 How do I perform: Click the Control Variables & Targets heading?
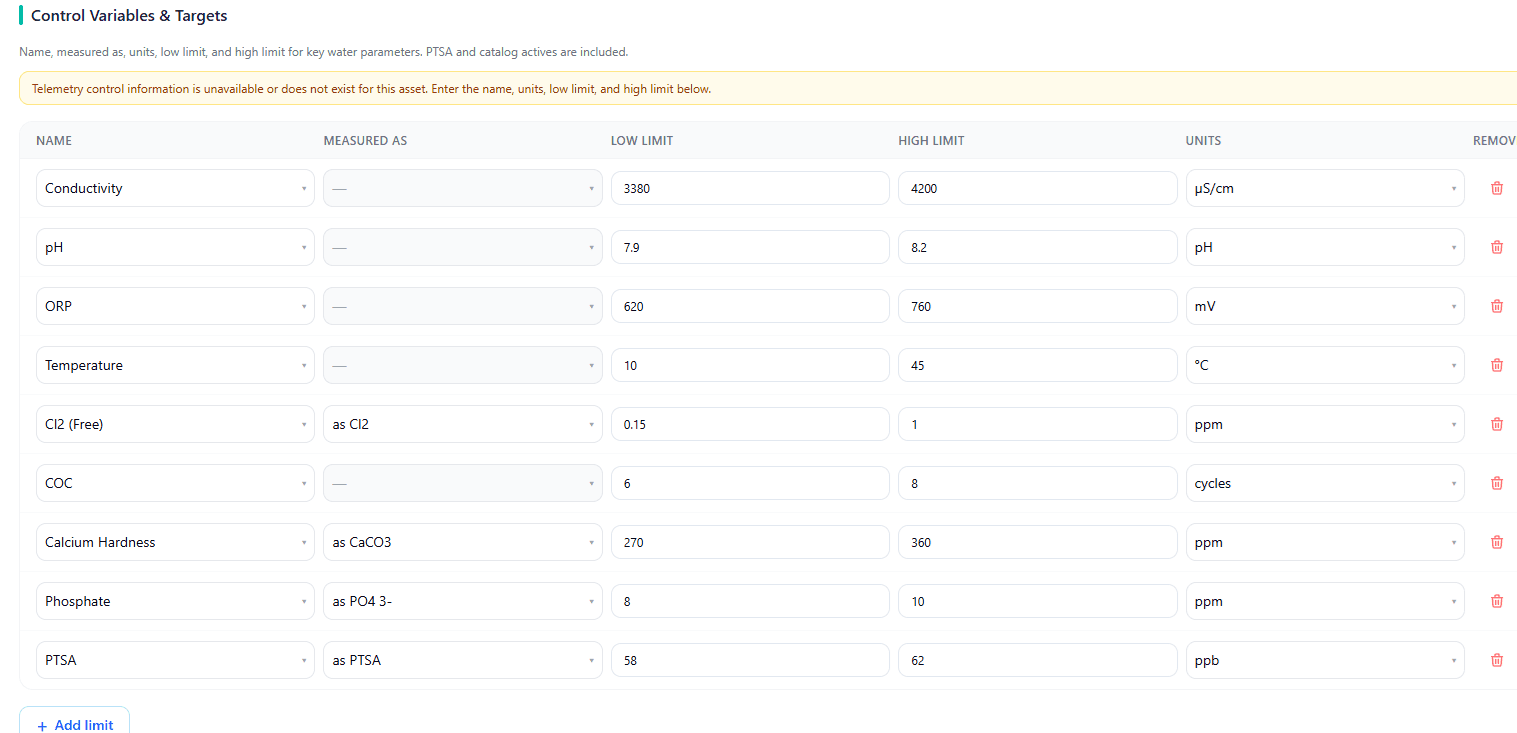129,16
